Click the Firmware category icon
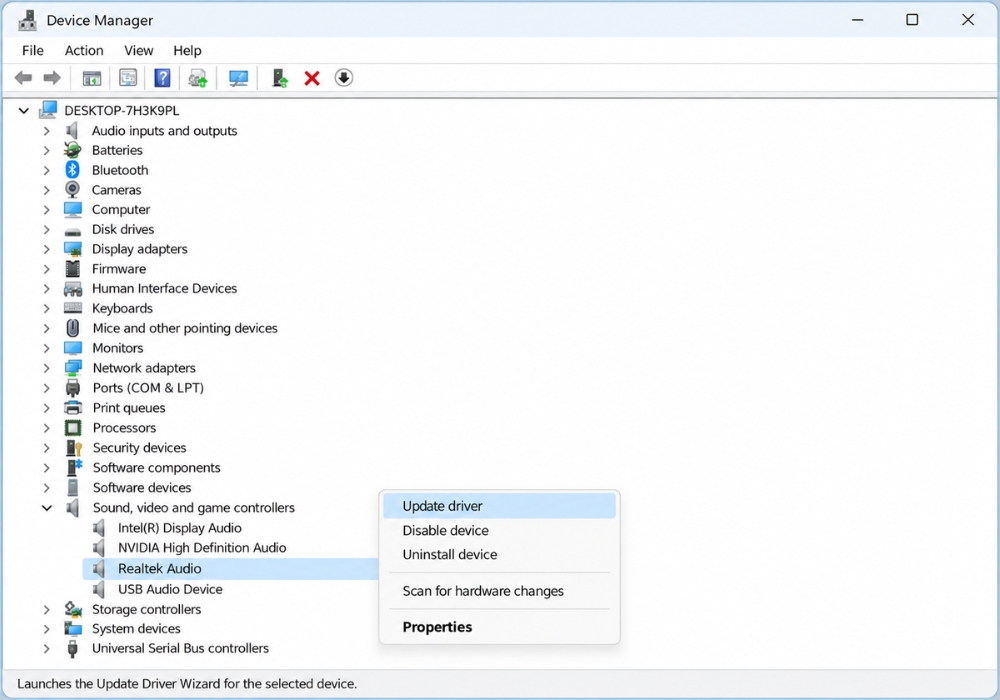 point(73,268)
